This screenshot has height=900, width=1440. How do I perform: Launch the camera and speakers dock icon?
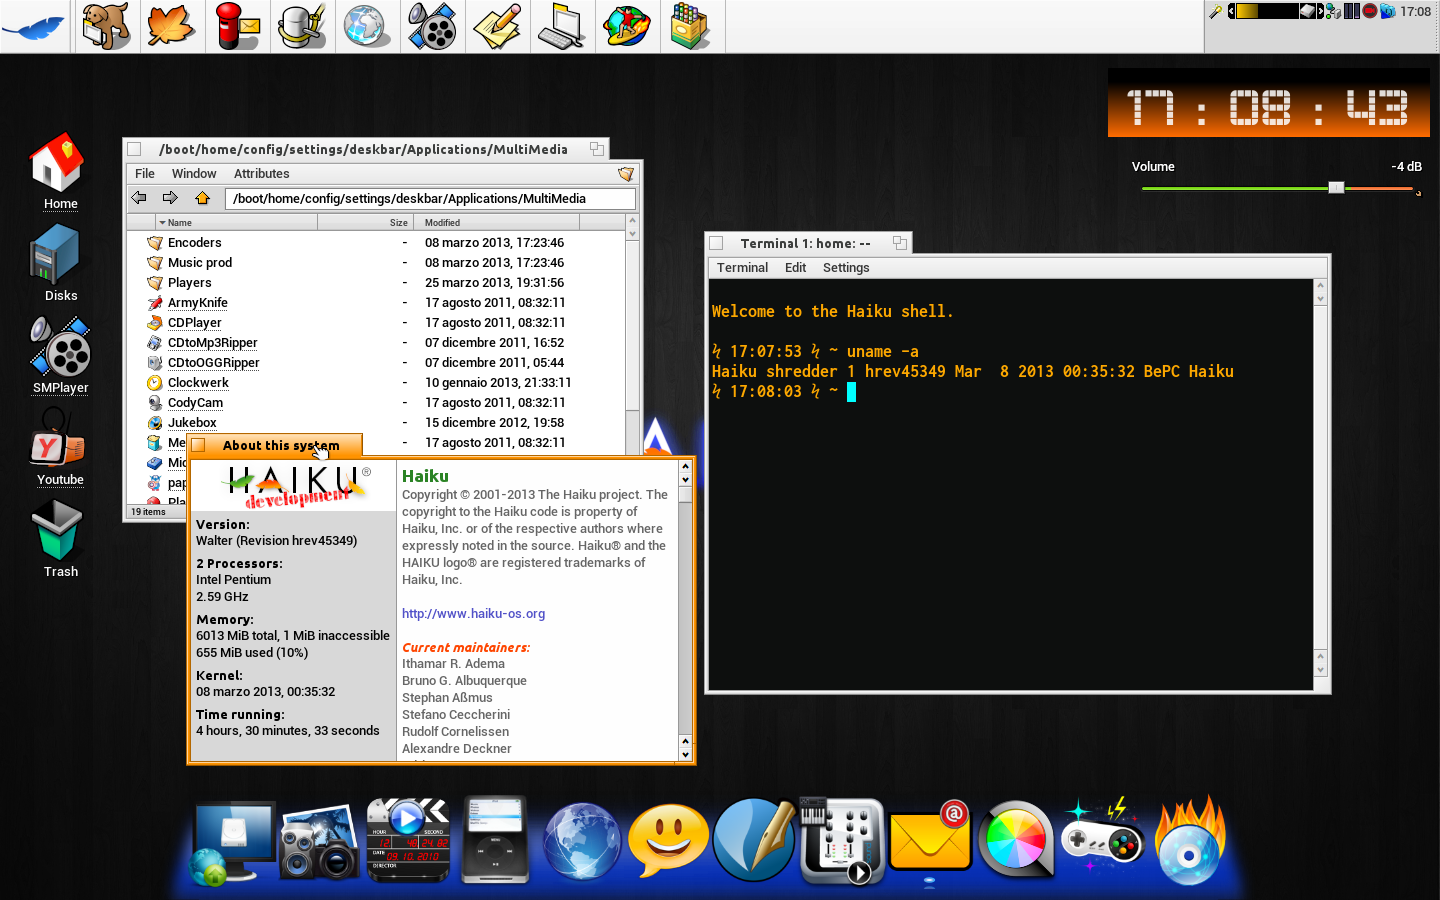320,842
